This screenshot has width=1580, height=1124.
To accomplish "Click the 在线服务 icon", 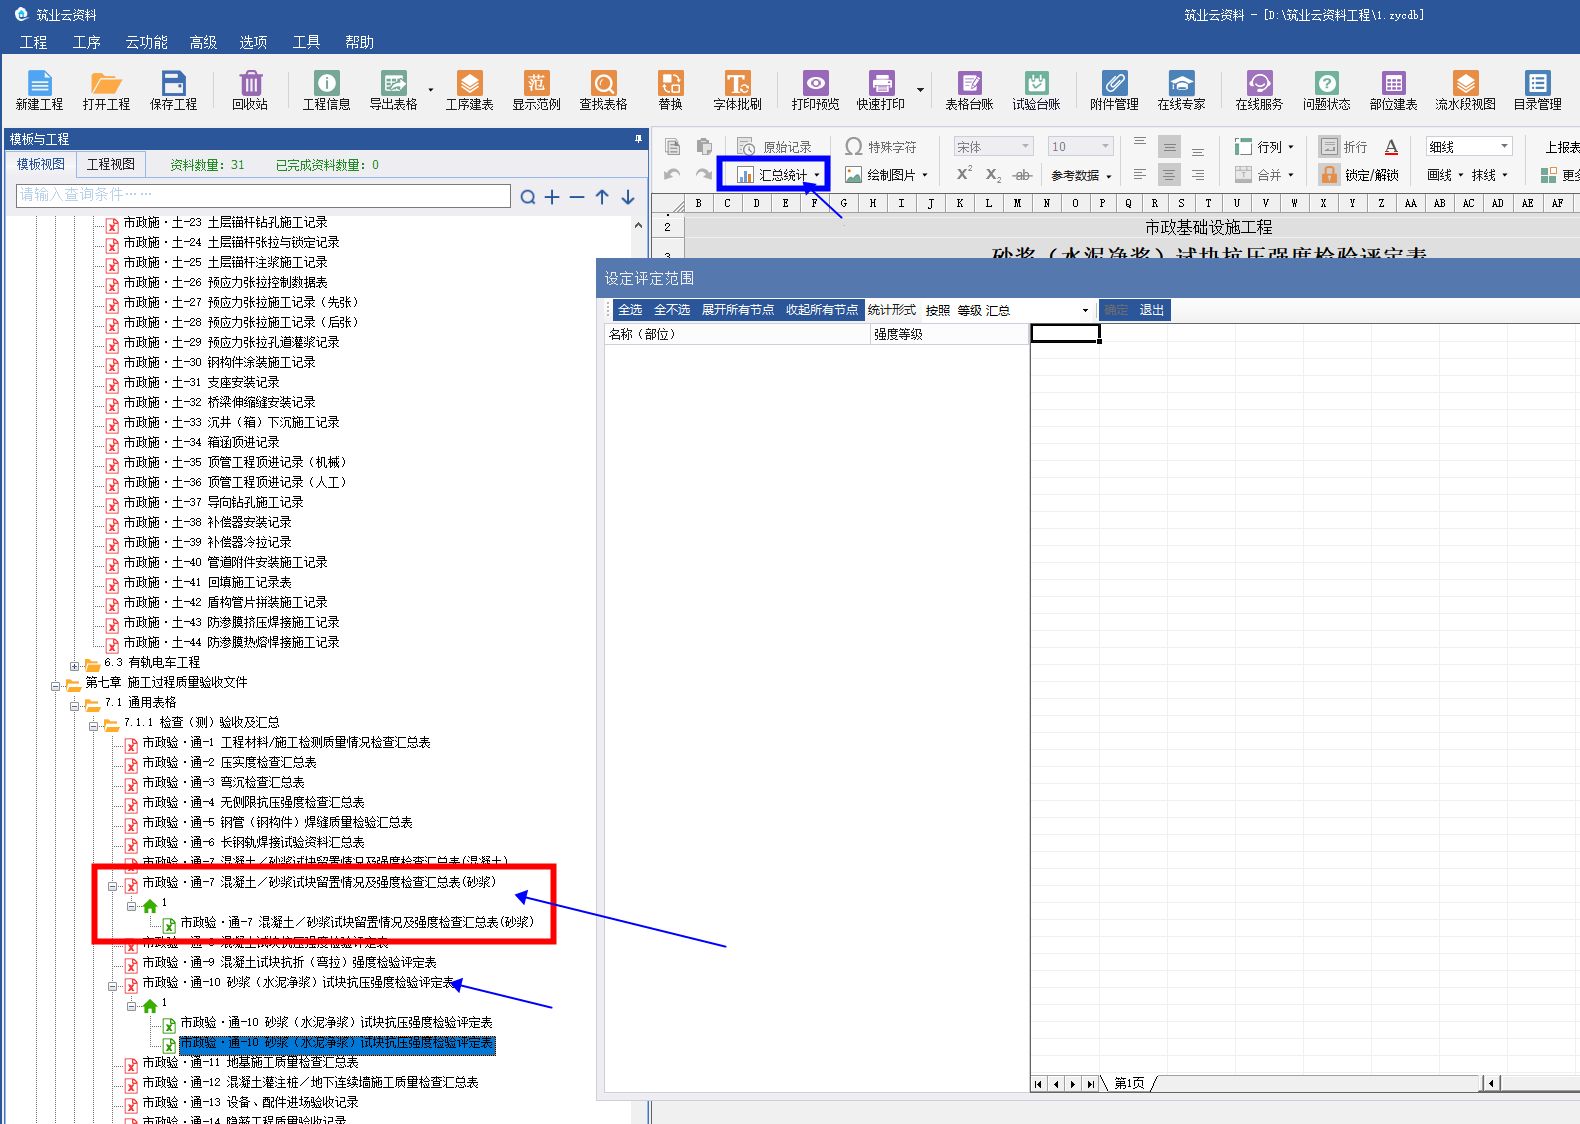I will click(1259, 90).
